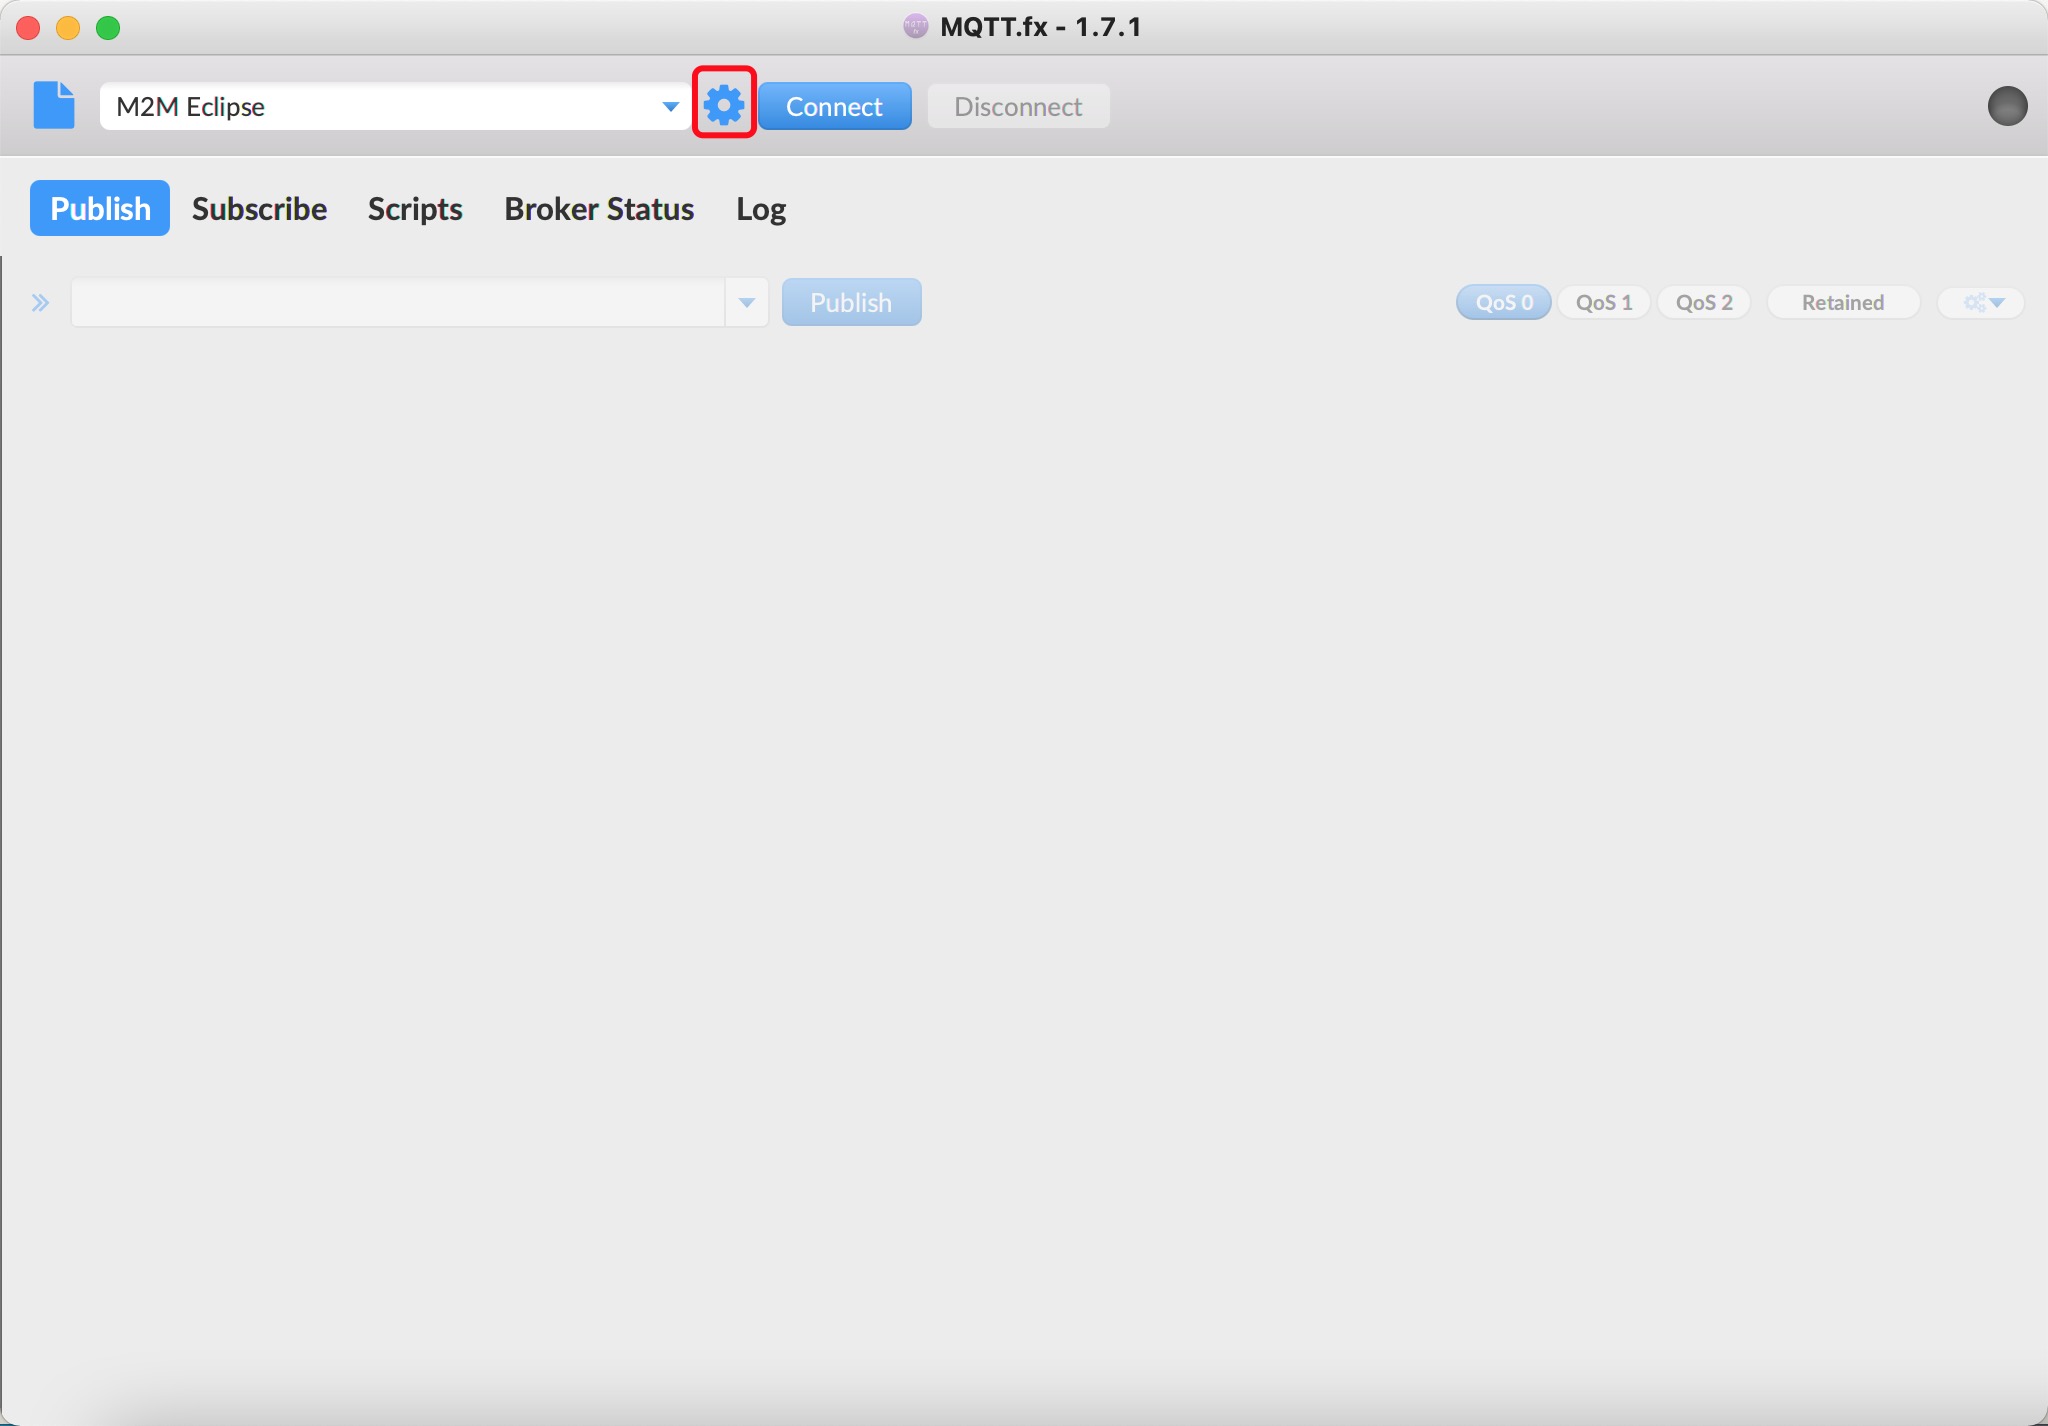Switch to the Log tab

(x=763, y=207)
